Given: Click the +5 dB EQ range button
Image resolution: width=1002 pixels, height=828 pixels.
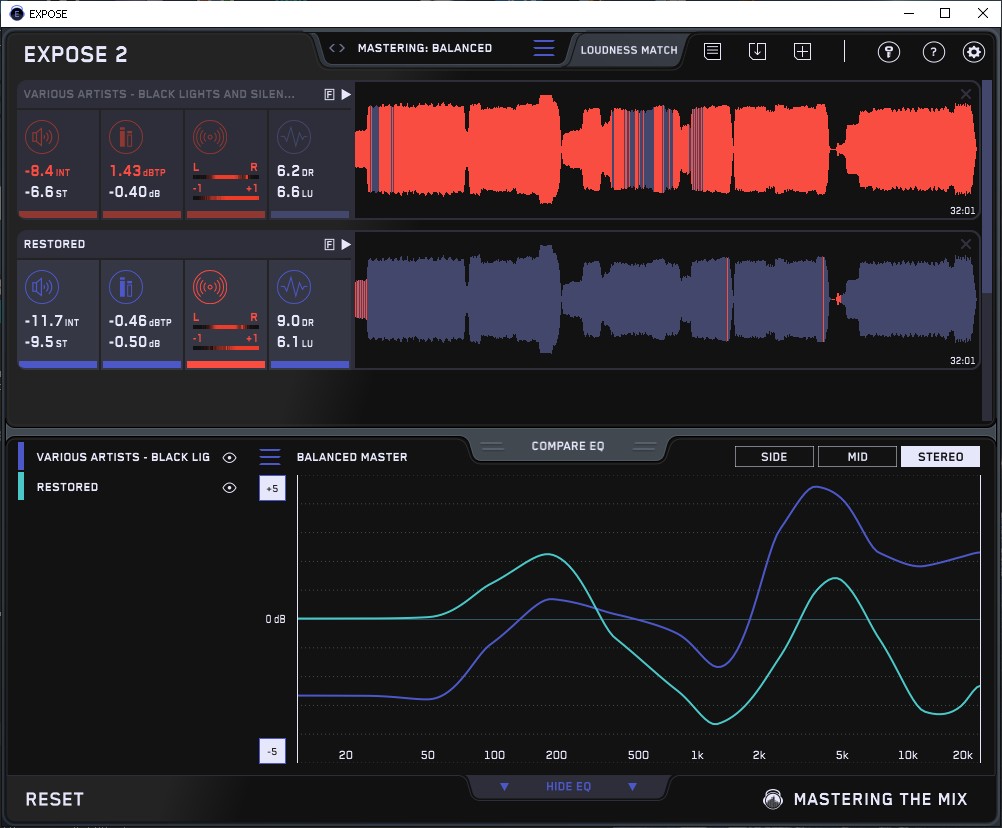Looking at the screenshot, I should [272, 488].
